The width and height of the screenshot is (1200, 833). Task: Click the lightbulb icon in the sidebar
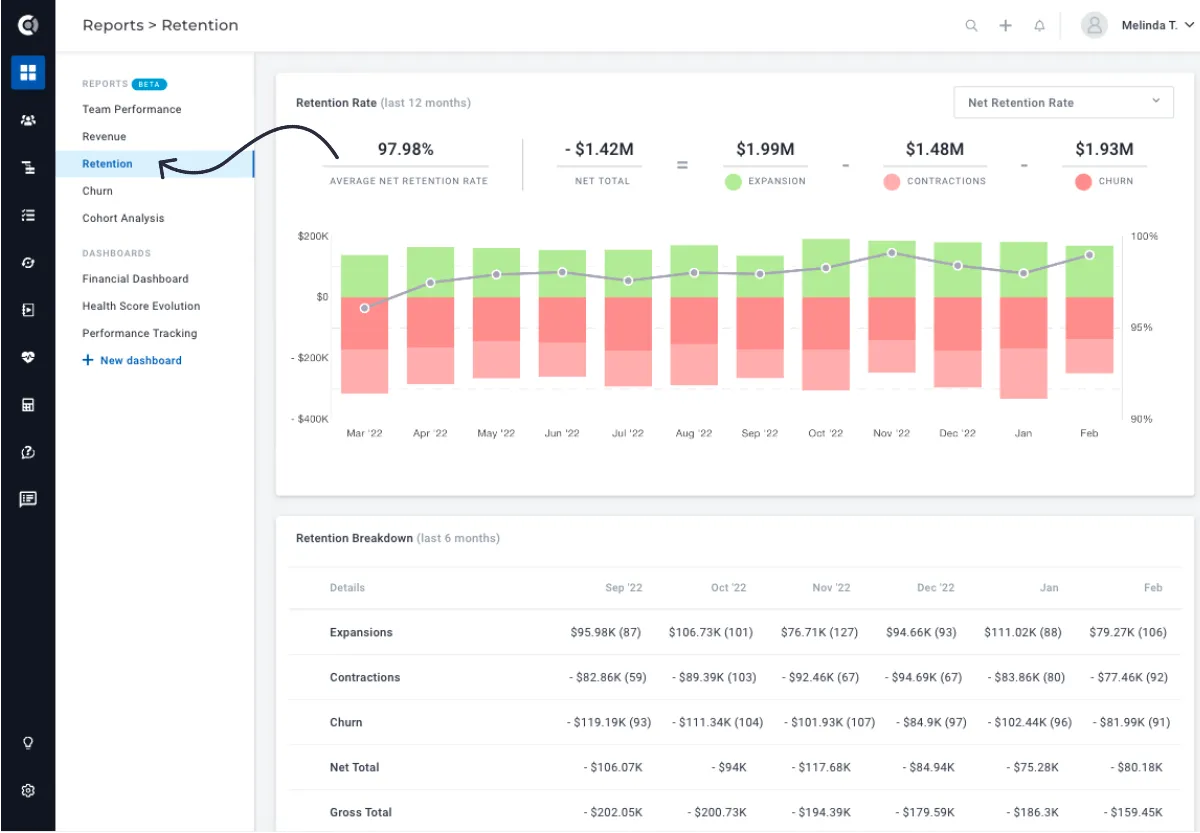[x=28, y=743]
